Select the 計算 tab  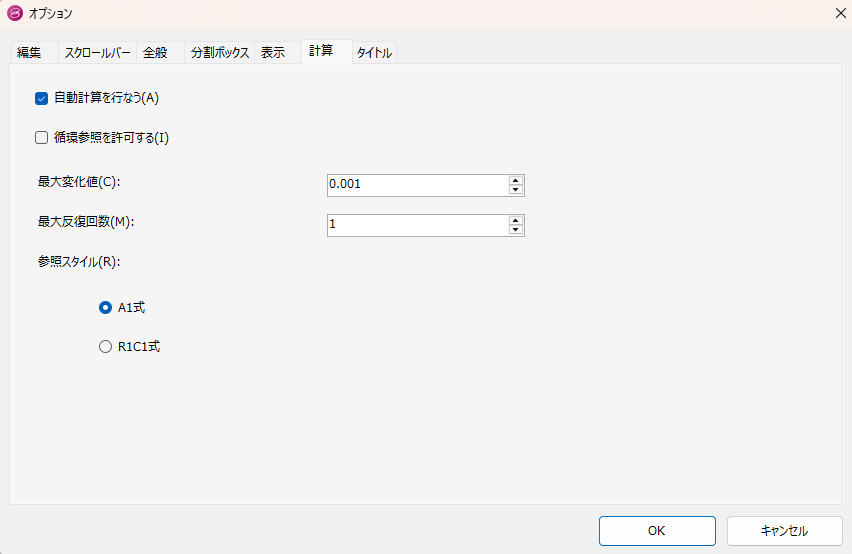coord(327,51)
